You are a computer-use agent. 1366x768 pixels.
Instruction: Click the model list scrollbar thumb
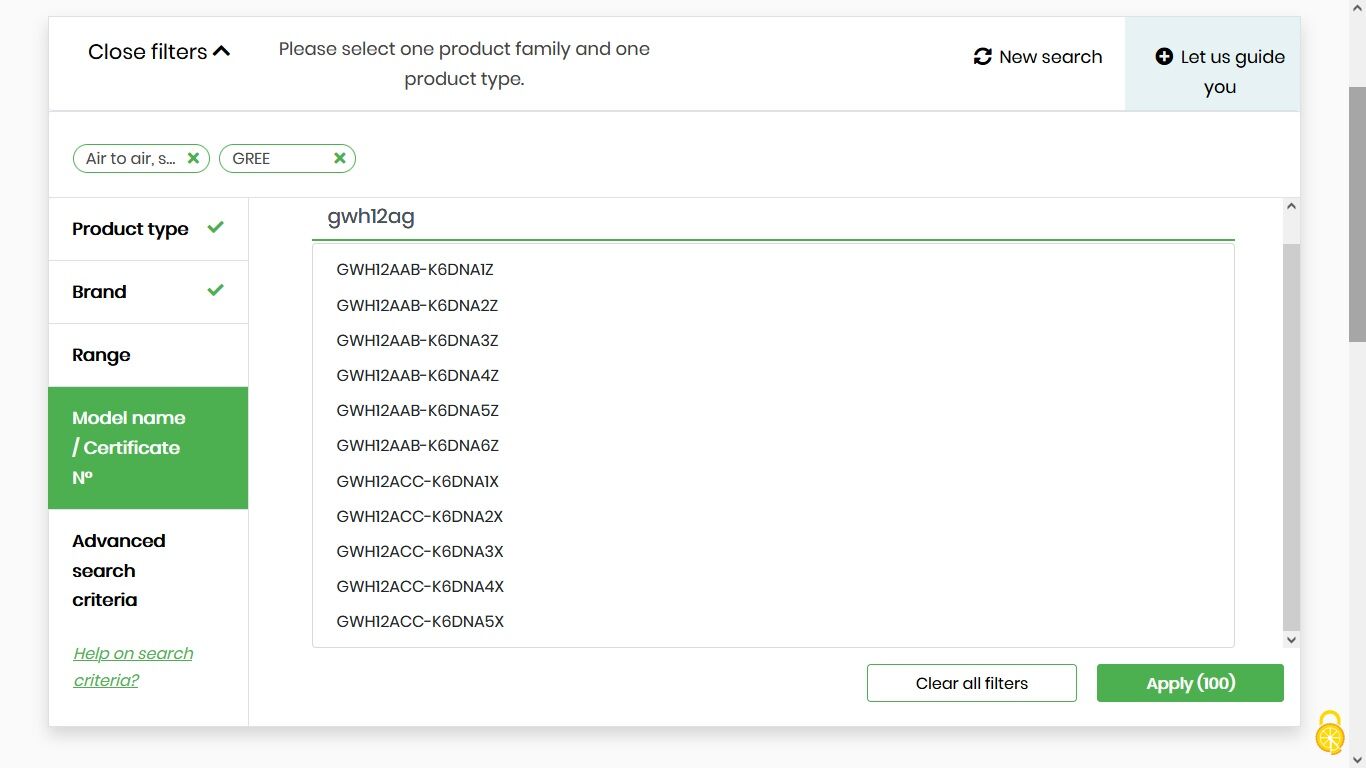click(1291, 436)
